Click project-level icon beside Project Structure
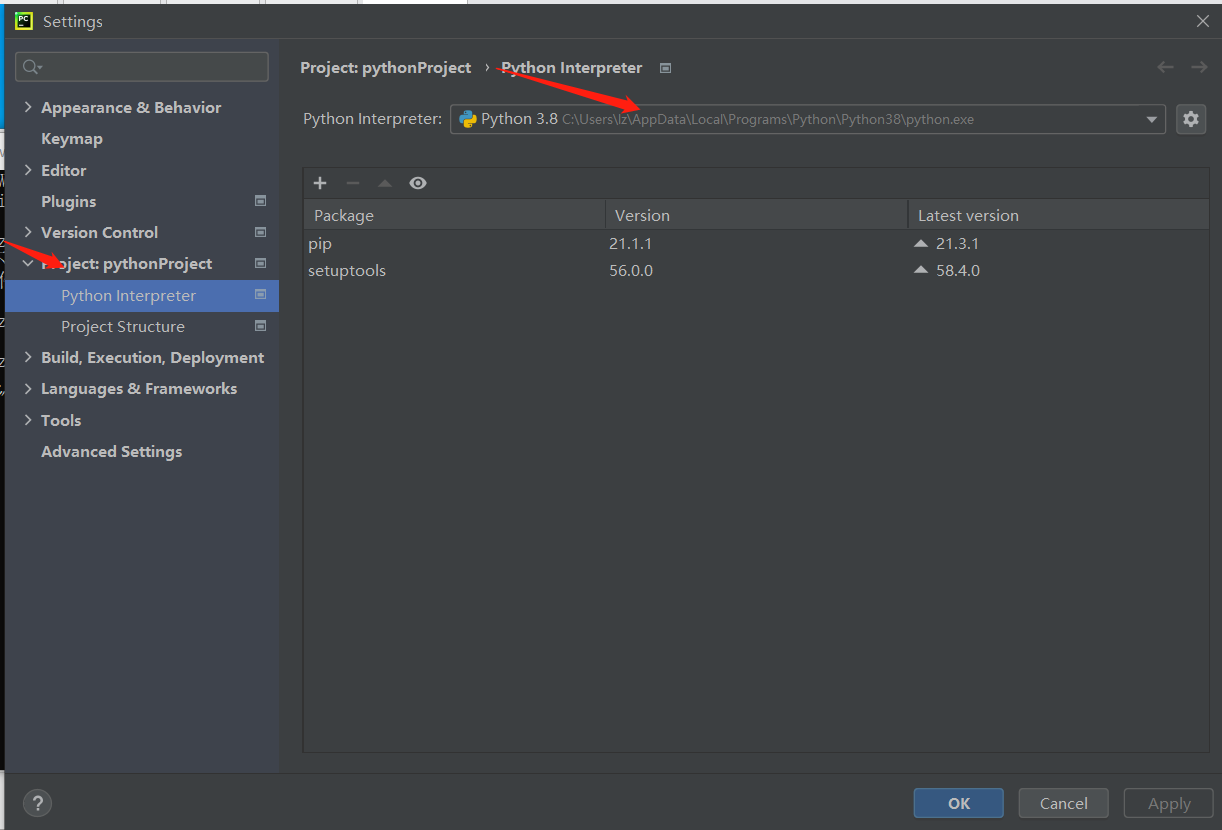 pyautogui.click(x=261, y=326)
